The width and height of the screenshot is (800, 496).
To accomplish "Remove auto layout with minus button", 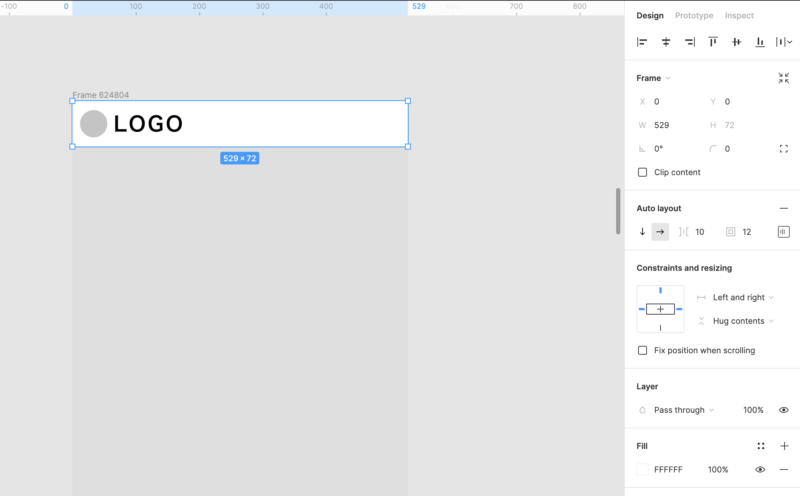I will (783, 208).
